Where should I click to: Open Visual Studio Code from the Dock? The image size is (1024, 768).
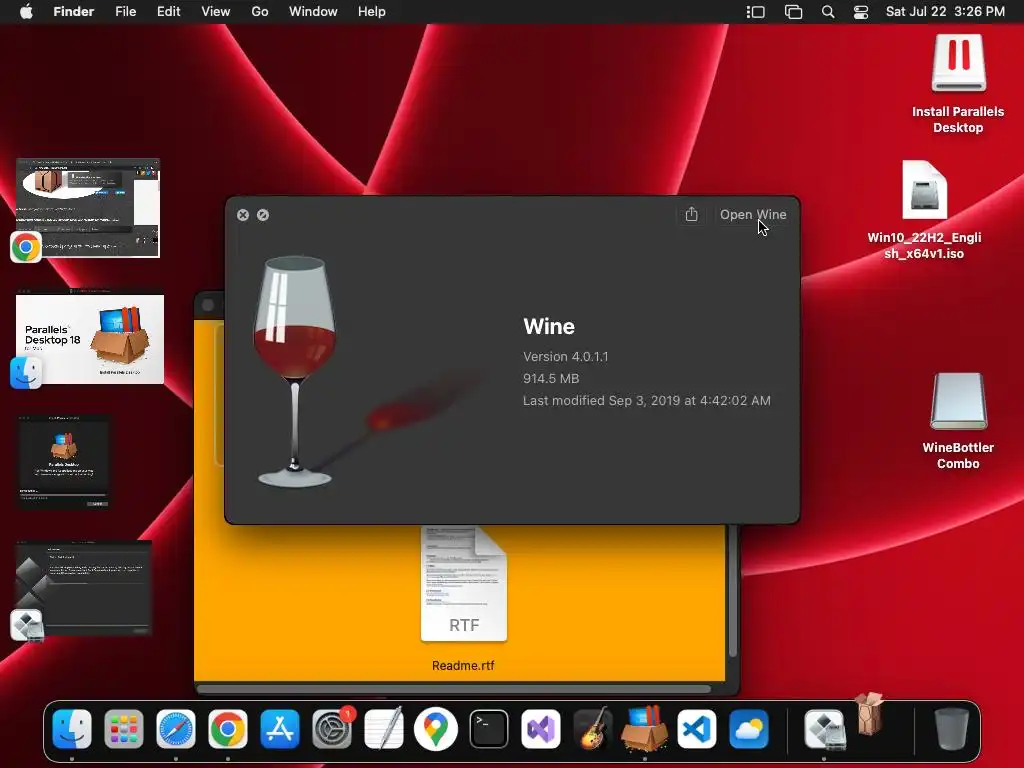pos(696,729)
